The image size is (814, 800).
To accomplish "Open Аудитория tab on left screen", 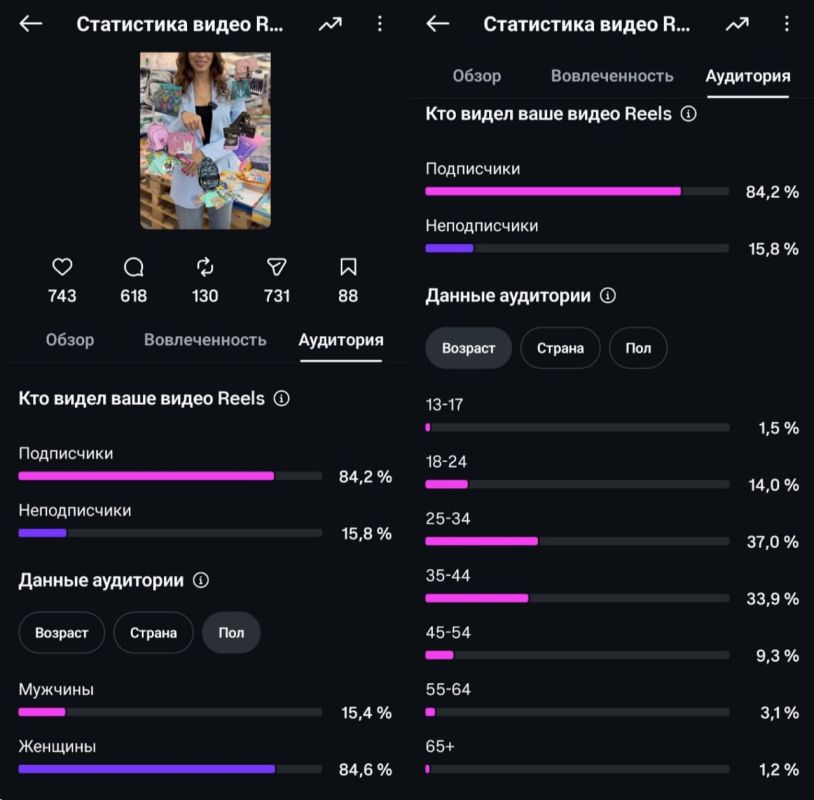I will [x=341, y=340].
